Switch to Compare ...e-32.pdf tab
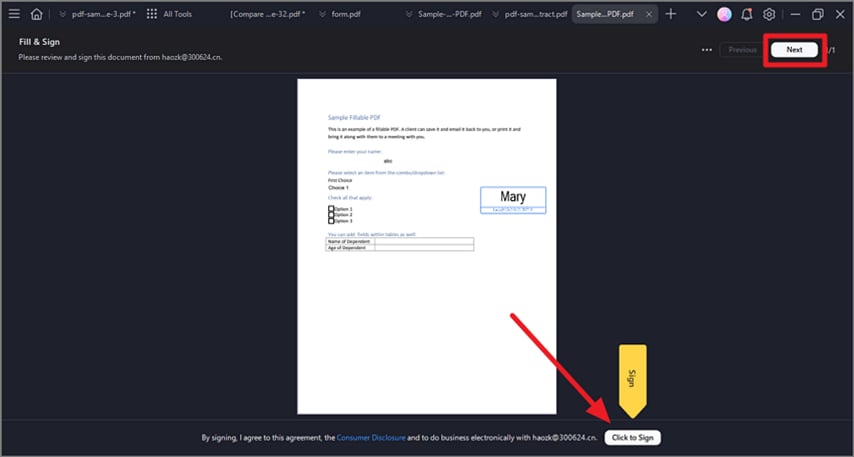The image size is (854, 457). (267, 14)
